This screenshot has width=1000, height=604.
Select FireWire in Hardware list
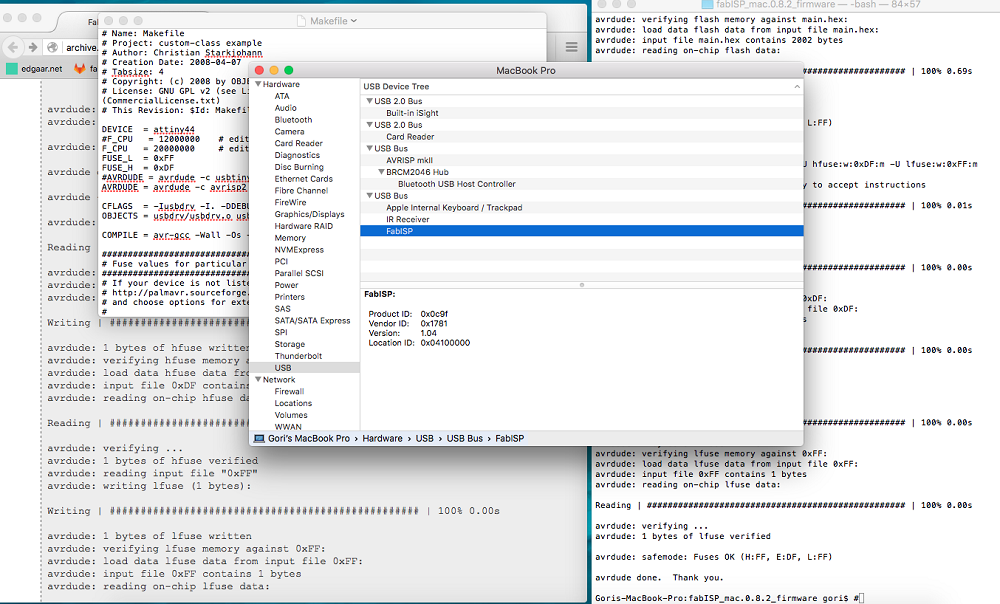[x=290, y=202]
